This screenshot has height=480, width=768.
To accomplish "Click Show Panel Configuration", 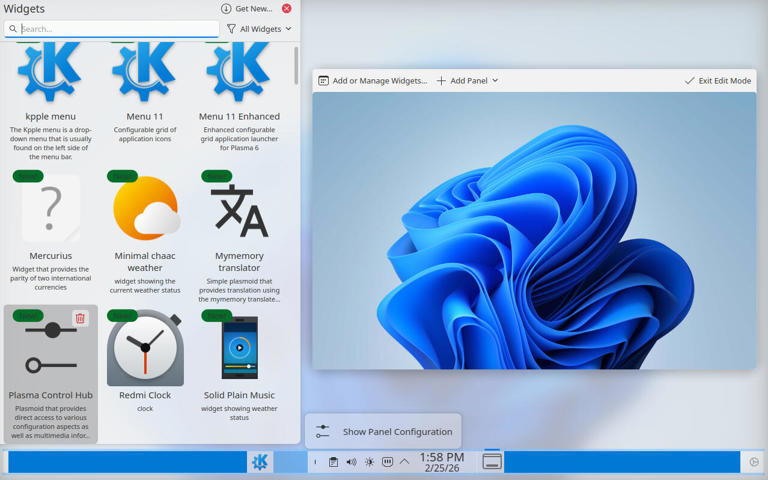I will [384, 432].
